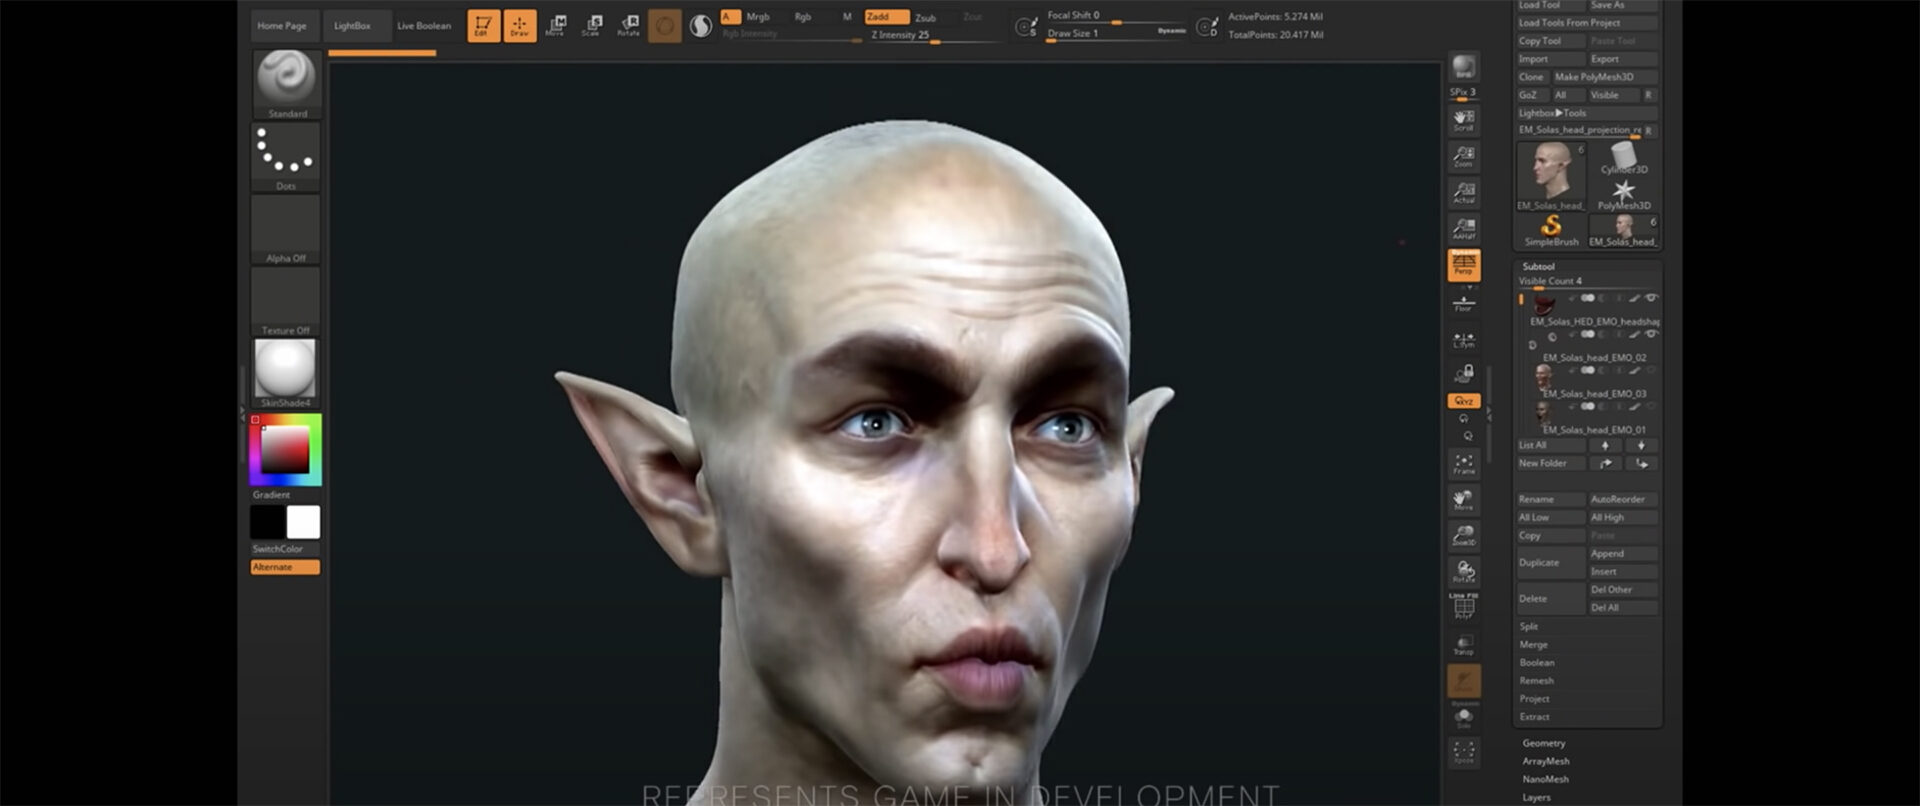
Task: Expand the Split subpalette
Action: [x=1529, y=626]
